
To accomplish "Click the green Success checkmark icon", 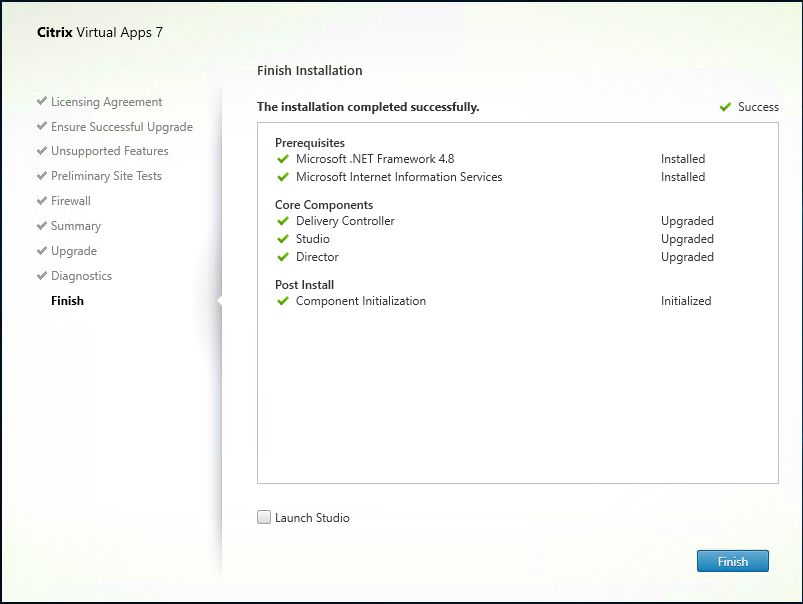I will point(725,107).
